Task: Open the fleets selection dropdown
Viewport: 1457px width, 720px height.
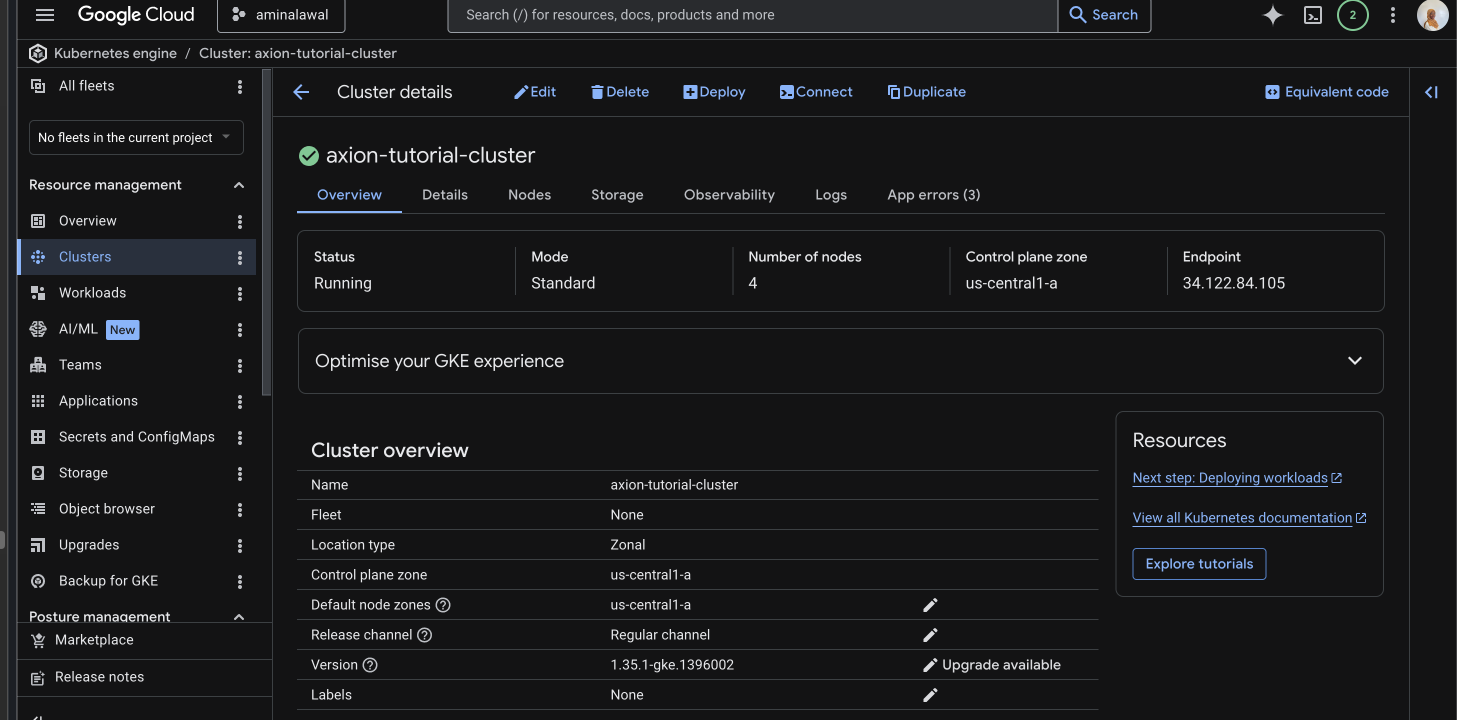Action: [x=136, y=137]
